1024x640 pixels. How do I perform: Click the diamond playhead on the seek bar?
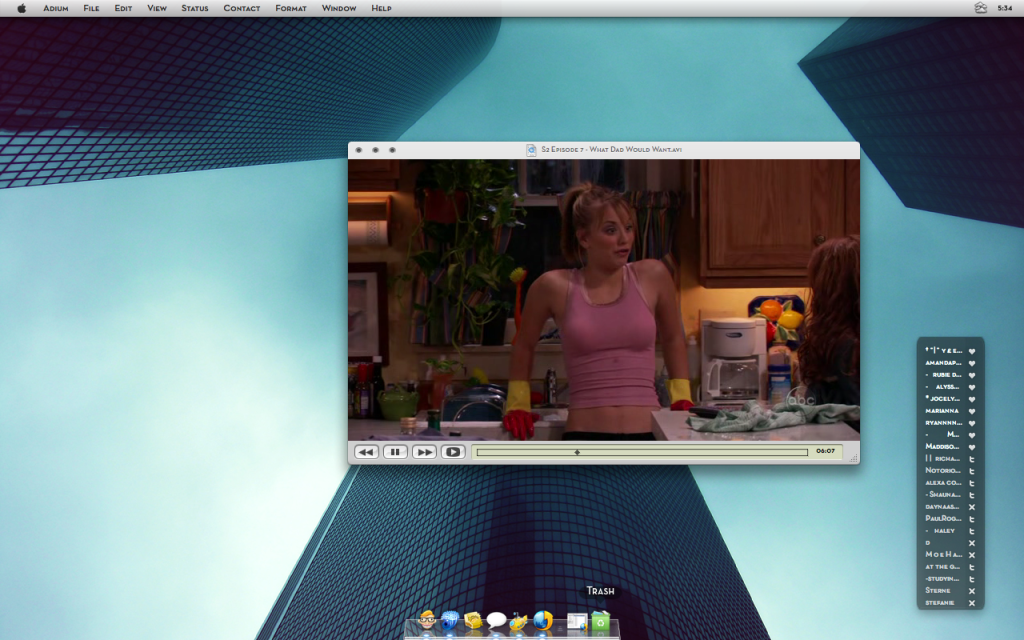coord(577,452)
